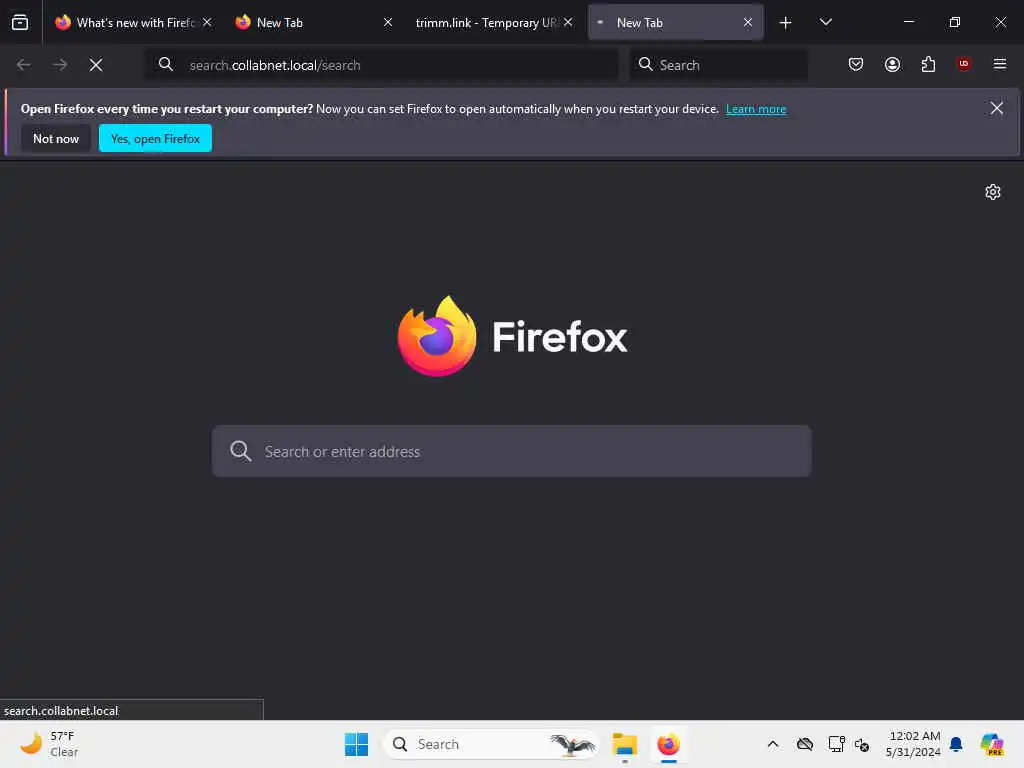Open the Extensions panel
The width and height of the screenshot is (1024, 768).
click(928, 64)
